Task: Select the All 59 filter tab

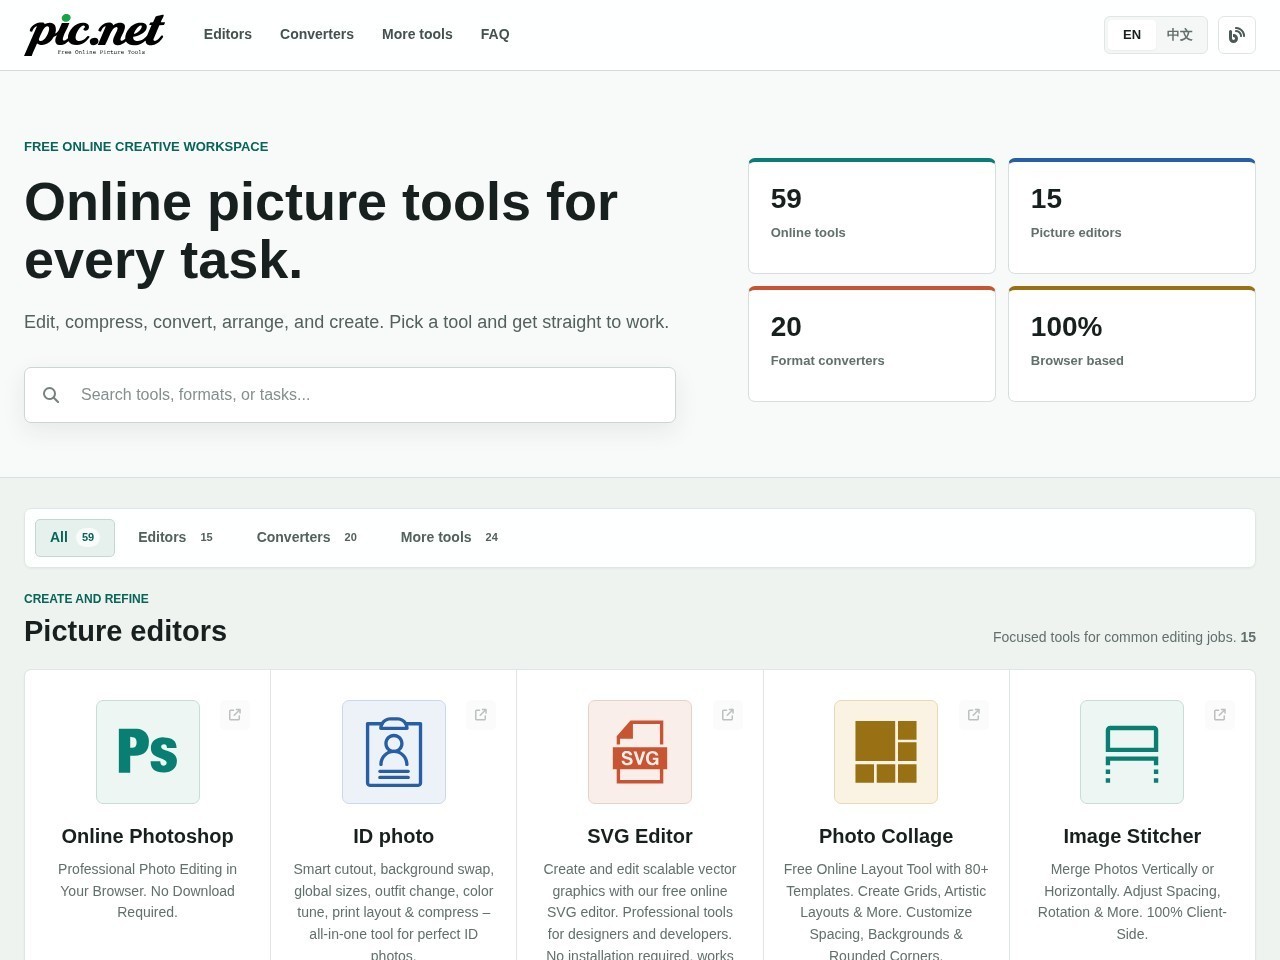Action: [75, 538]
